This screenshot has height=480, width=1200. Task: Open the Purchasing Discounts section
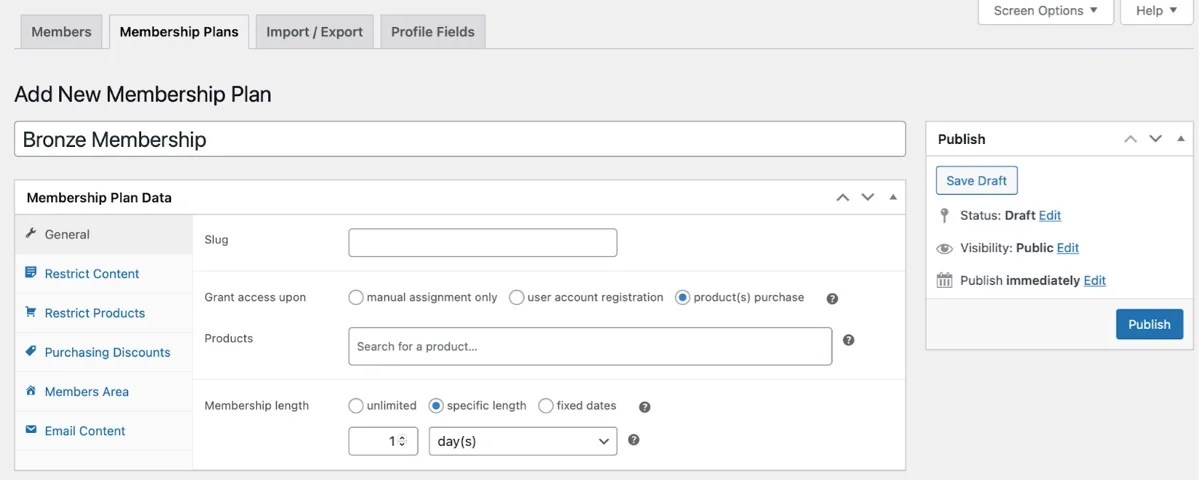coord(104,352)
